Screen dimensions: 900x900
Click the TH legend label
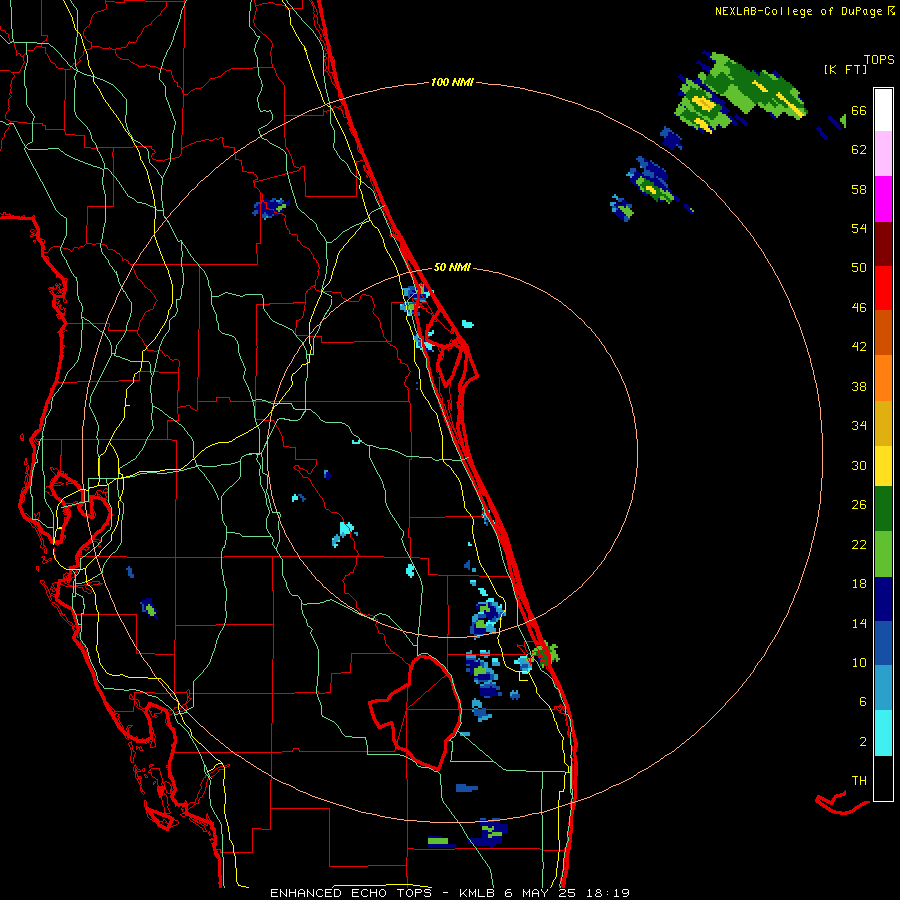pos(859,781)
